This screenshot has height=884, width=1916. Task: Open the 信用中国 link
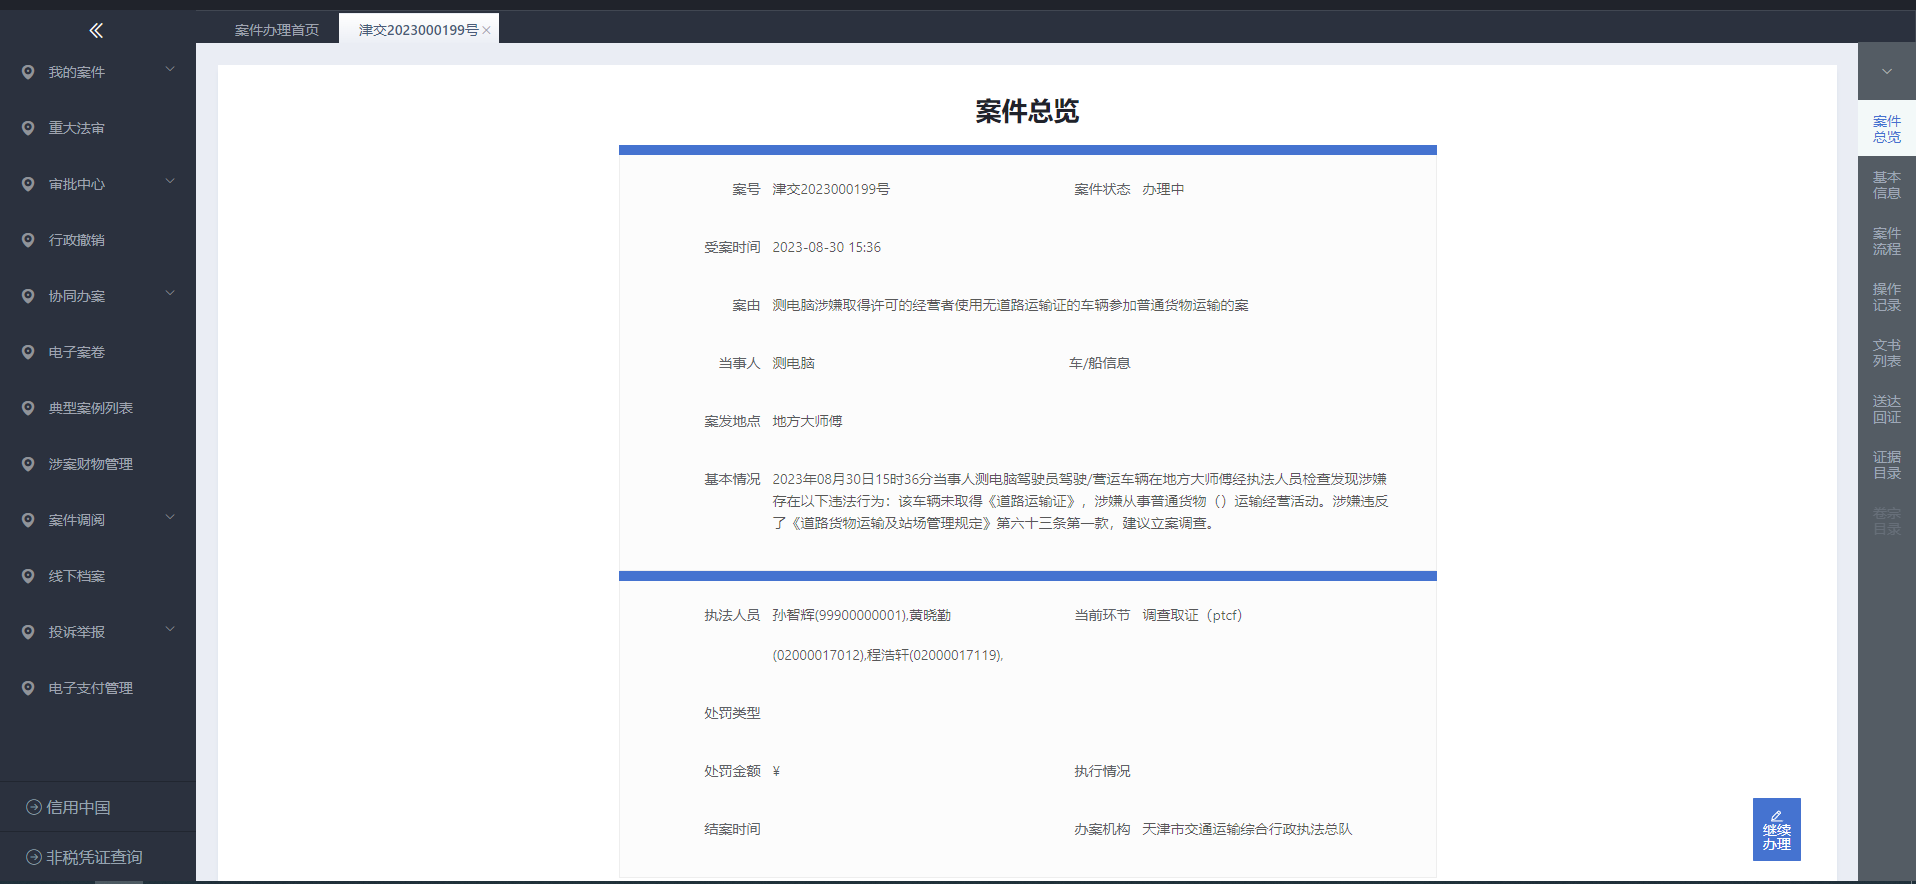point(78,807)
